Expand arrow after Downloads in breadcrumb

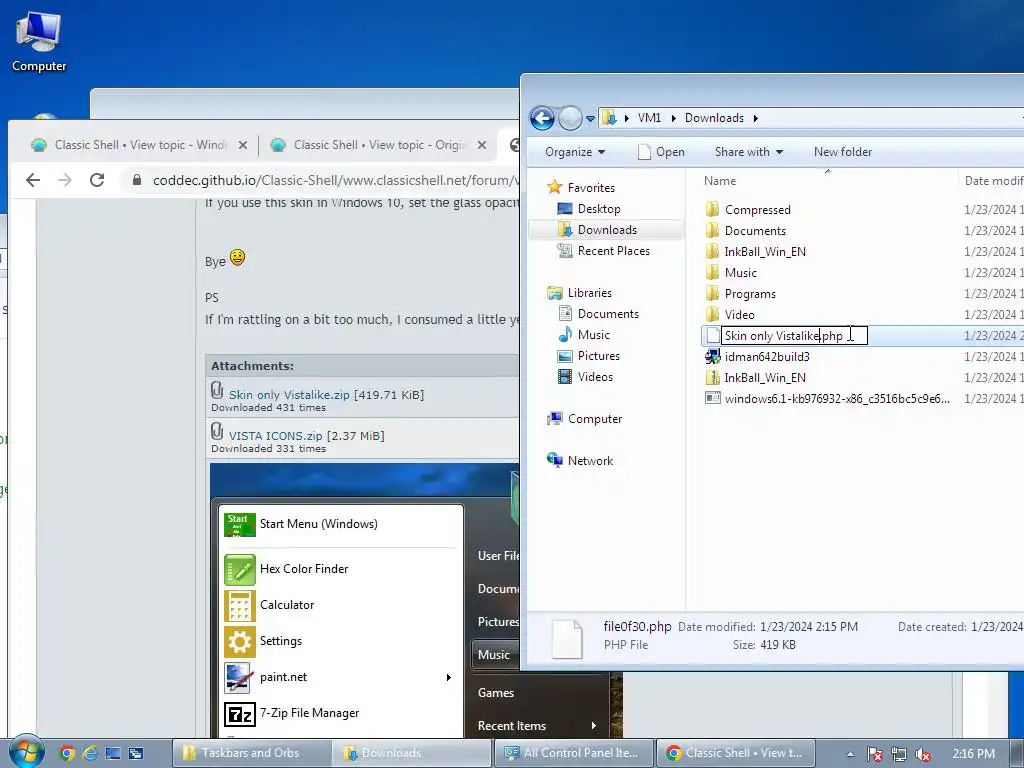click(756, 118)
